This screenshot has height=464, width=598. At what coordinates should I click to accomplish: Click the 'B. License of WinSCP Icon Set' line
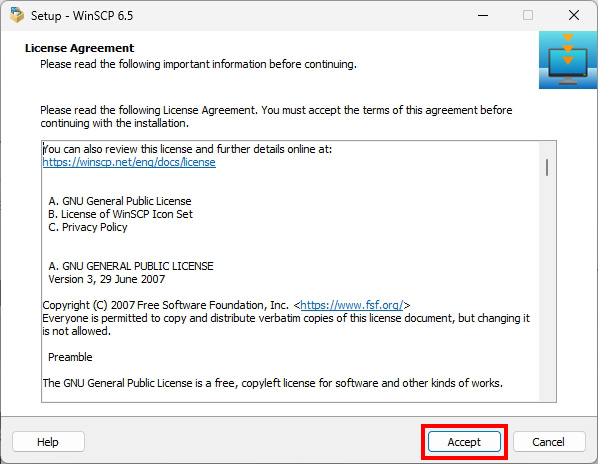pos(121,214)
